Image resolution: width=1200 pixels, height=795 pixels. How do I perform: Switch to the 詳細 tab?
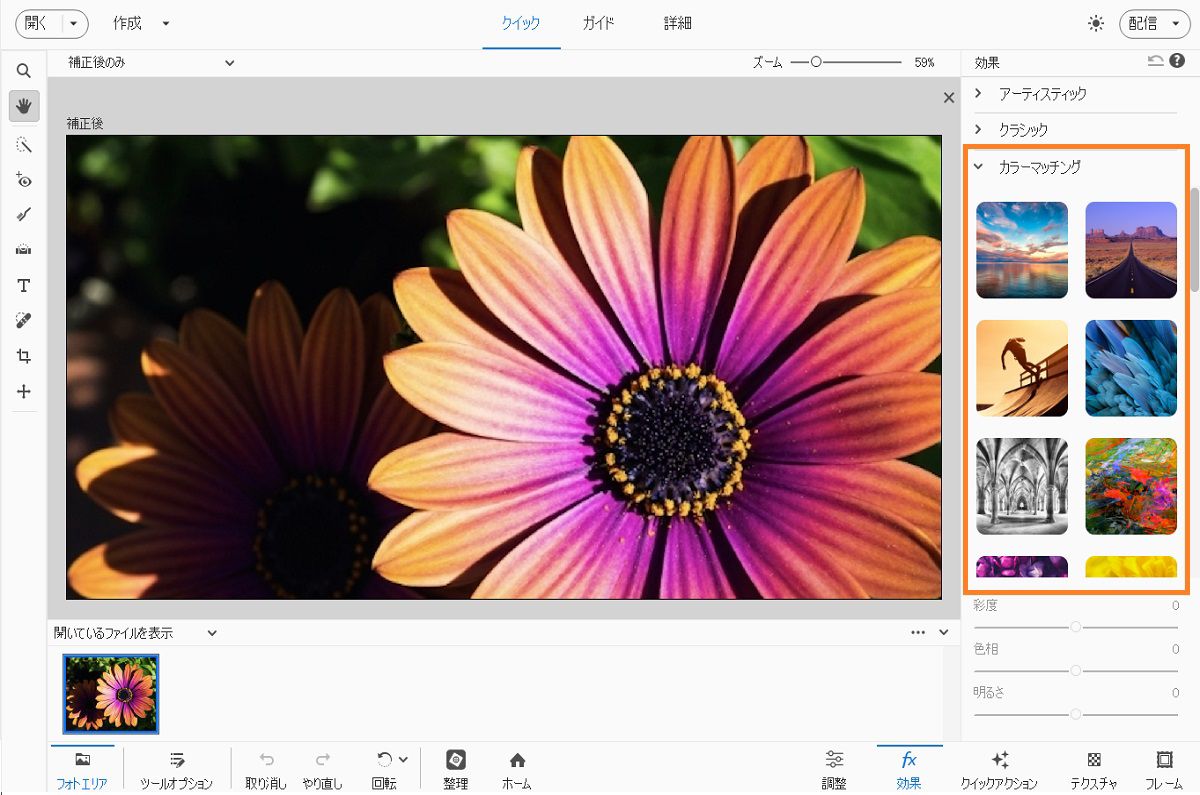677,23
